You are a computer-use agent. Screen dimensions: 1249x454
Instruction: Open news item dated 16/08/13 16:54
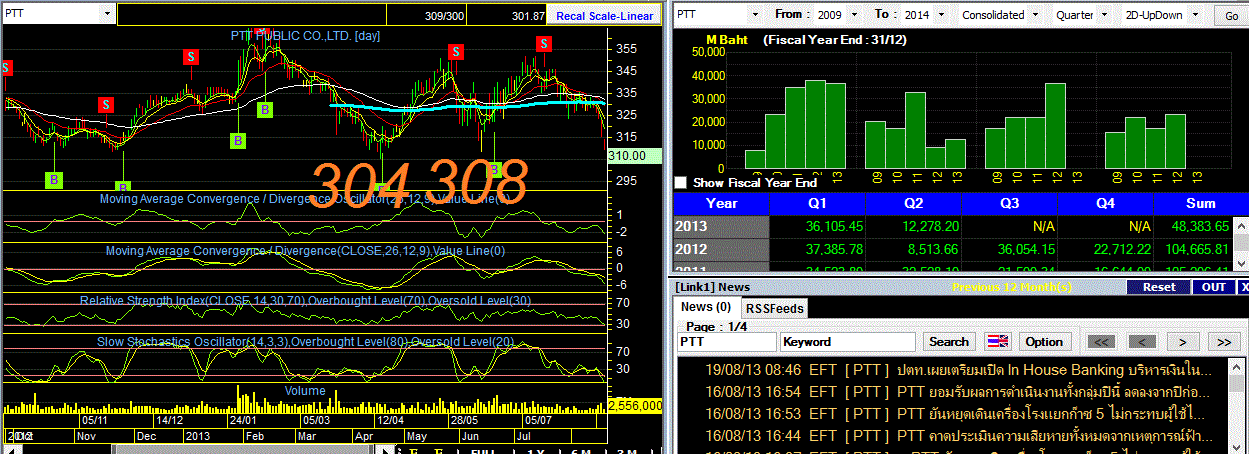[956, 392]
